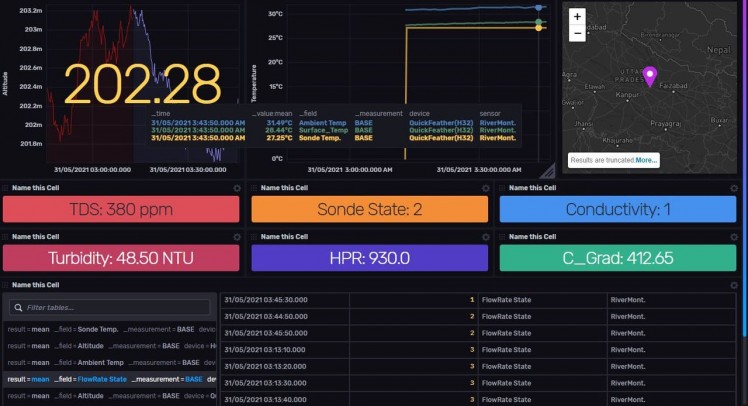748x406 pixels.
Task: Open gear settings for HPR cell
Action: click(485, 237)
